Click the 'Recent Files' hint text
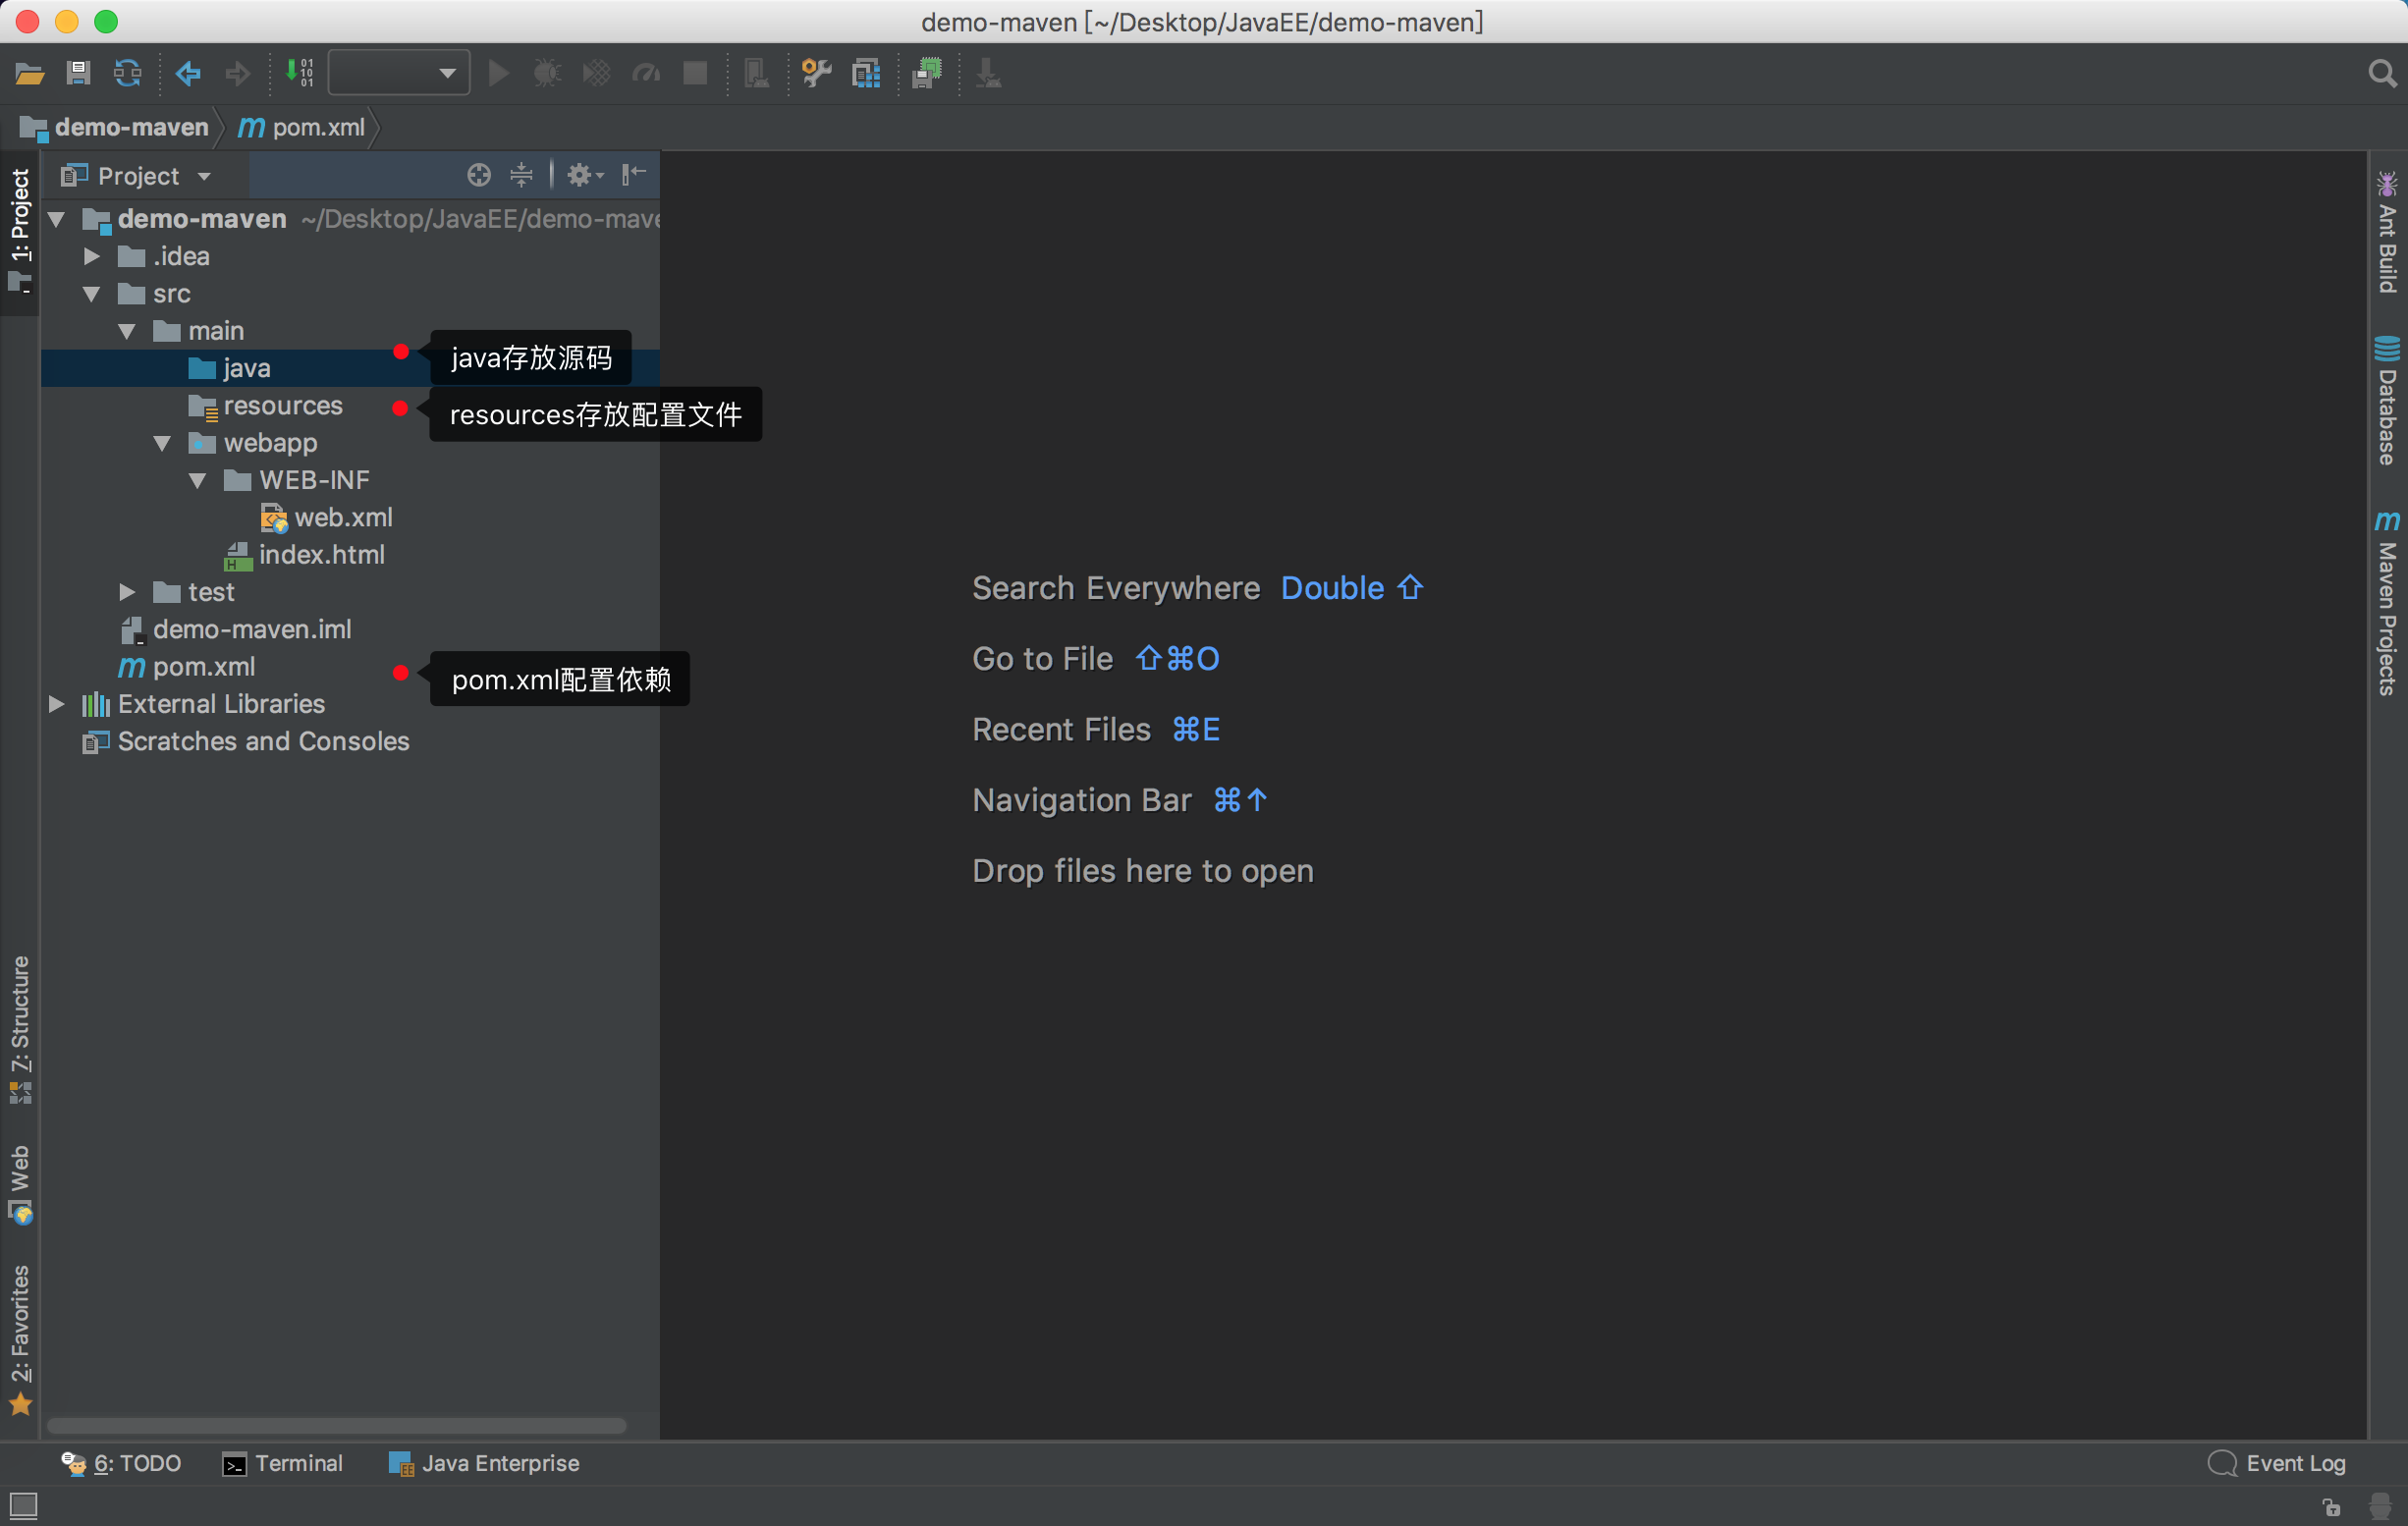The width and height of the screenshot is (2408, 1526). click(1061, 730)
